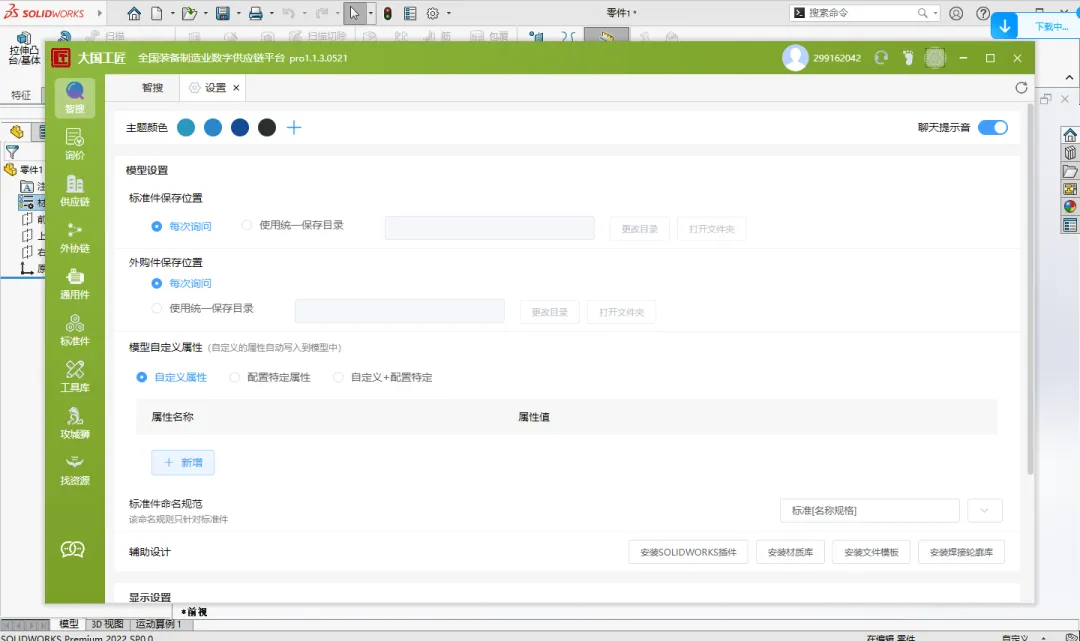
Task: Click SolidWorks Save icon
Action: [222, 13]
